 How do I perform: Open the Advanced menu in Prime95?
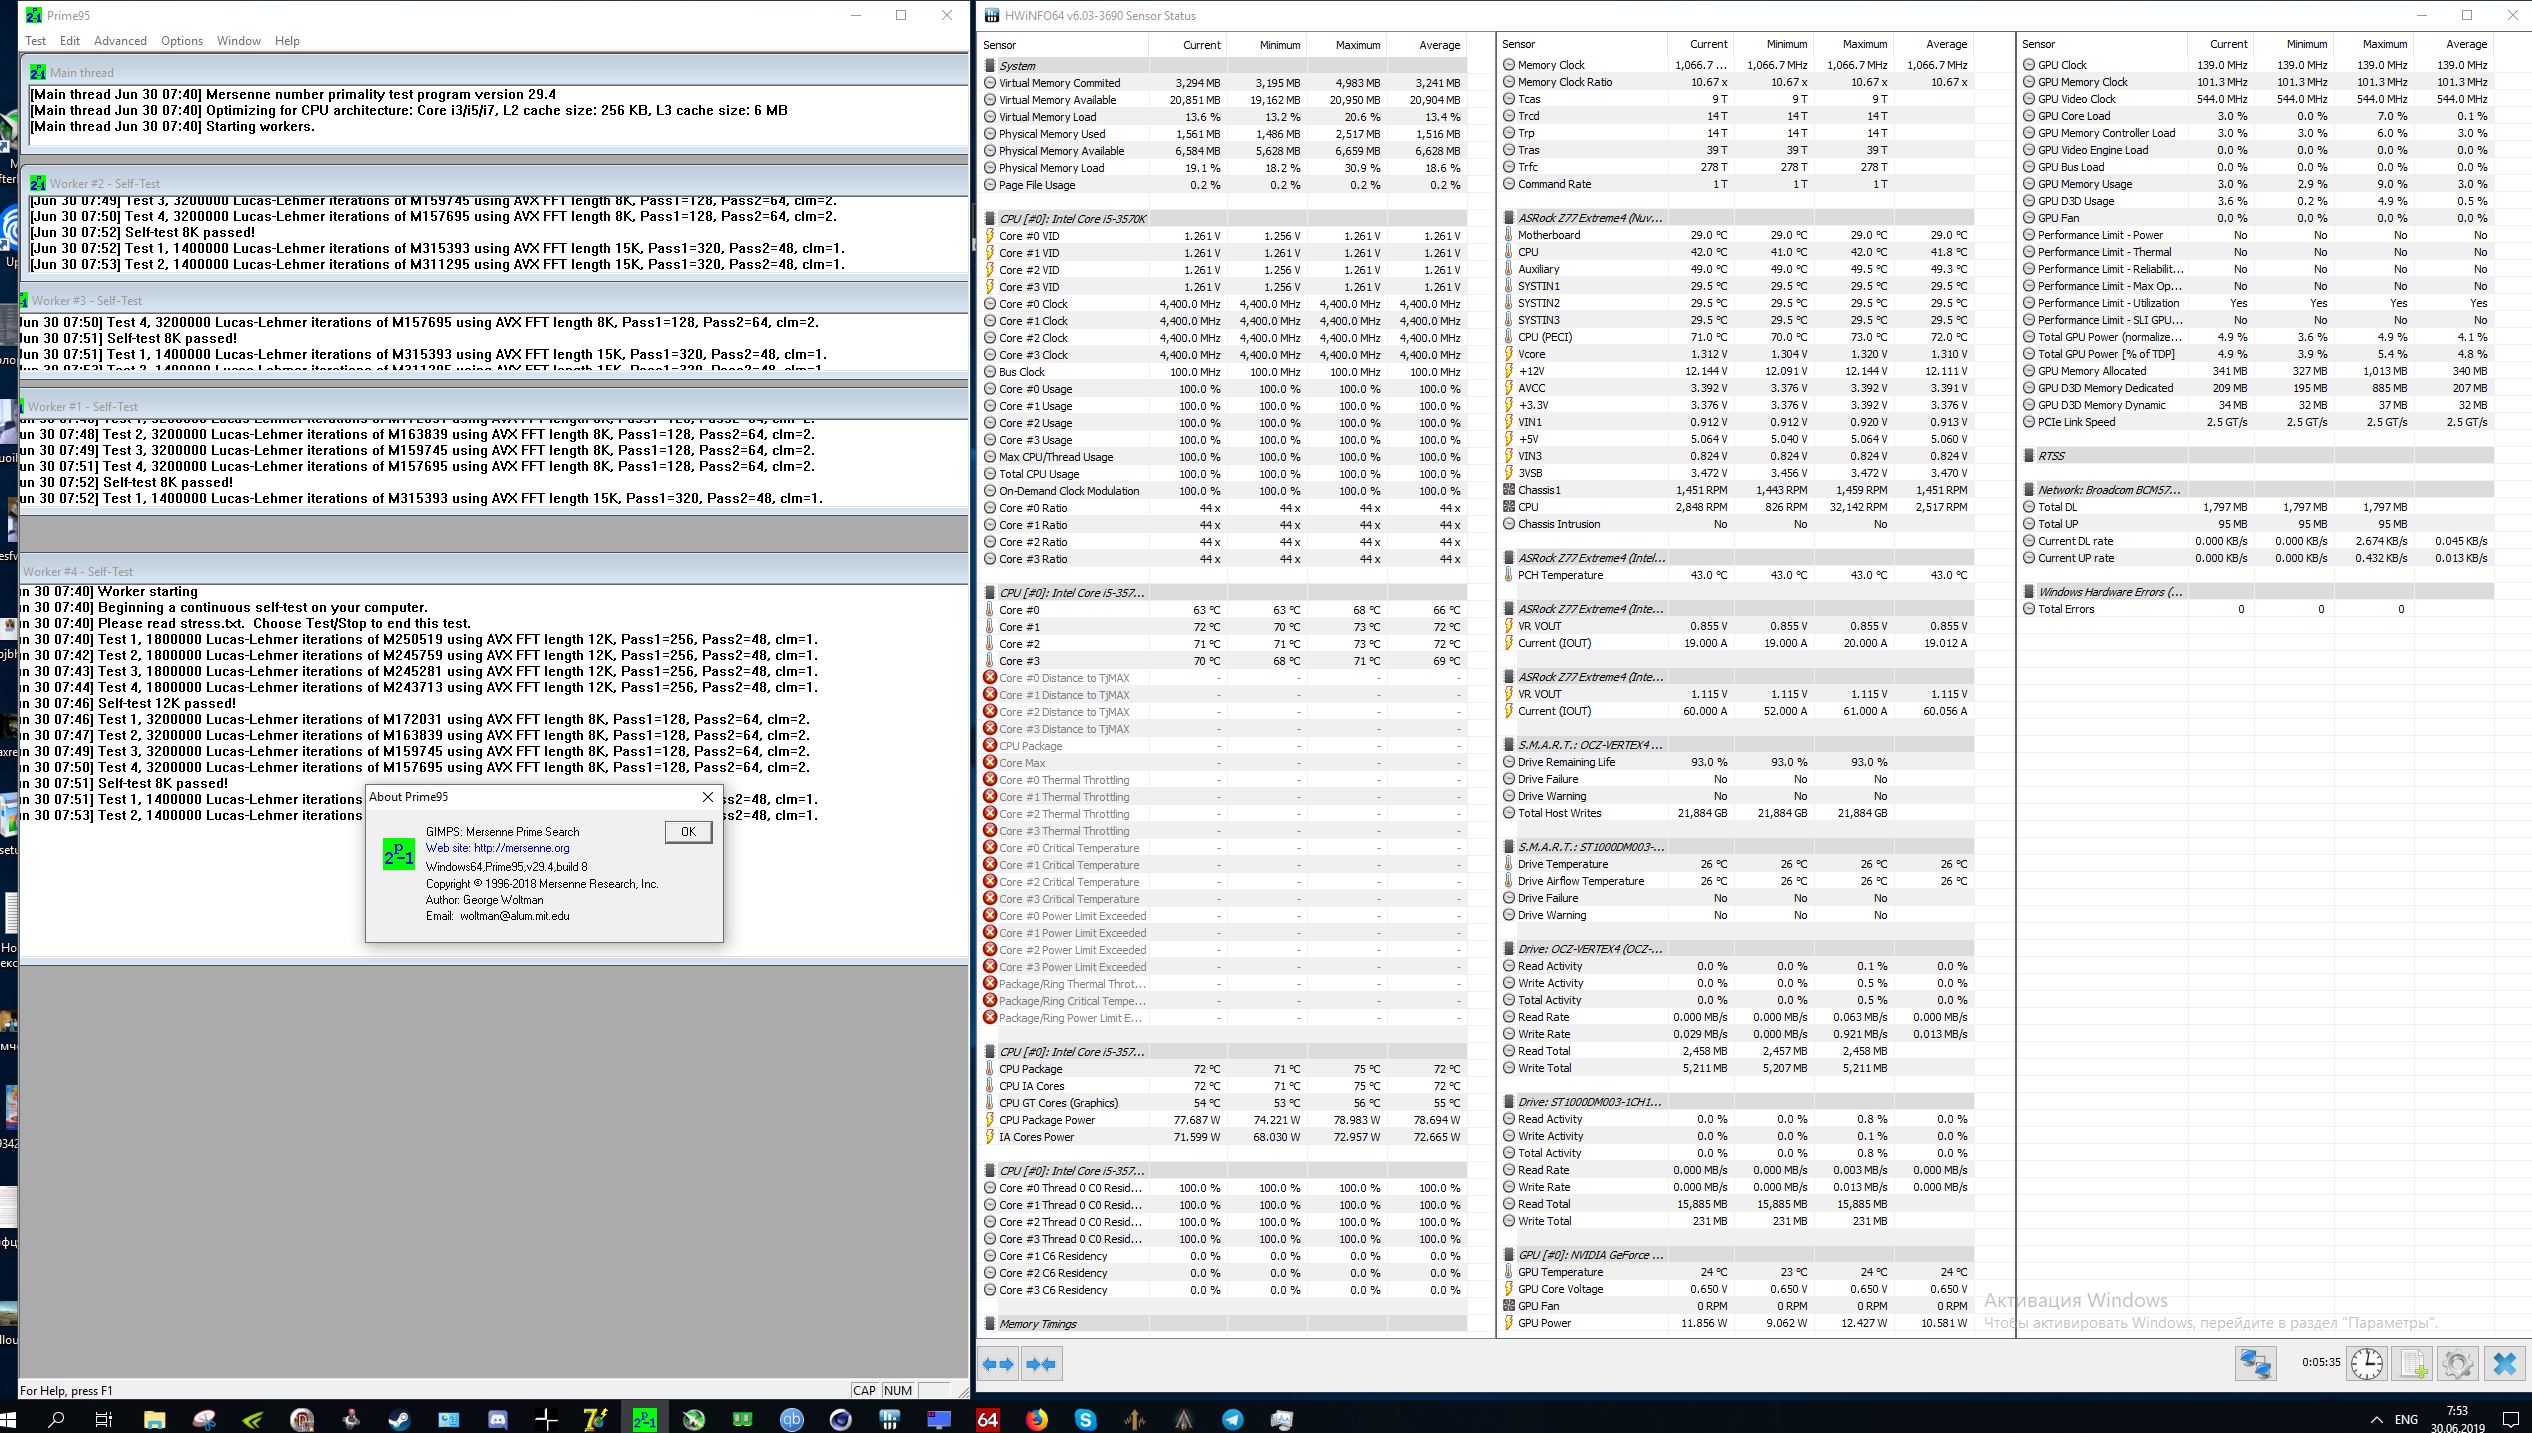[x=120, y=41]
